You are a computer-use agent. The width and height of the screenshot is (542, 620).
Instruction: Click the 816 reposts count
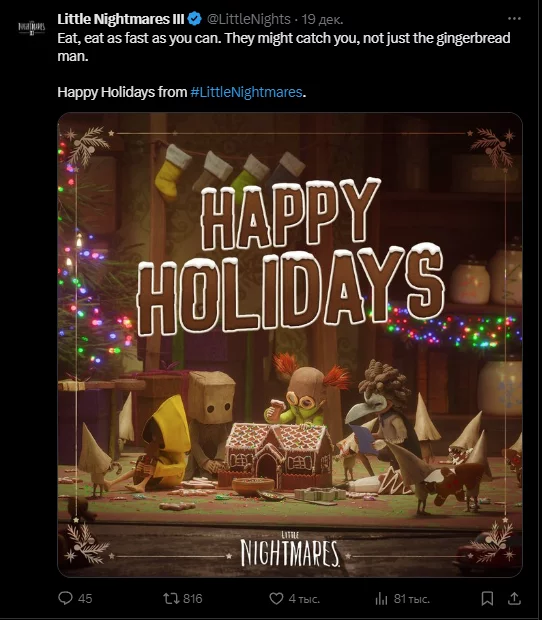pos(193,599)
